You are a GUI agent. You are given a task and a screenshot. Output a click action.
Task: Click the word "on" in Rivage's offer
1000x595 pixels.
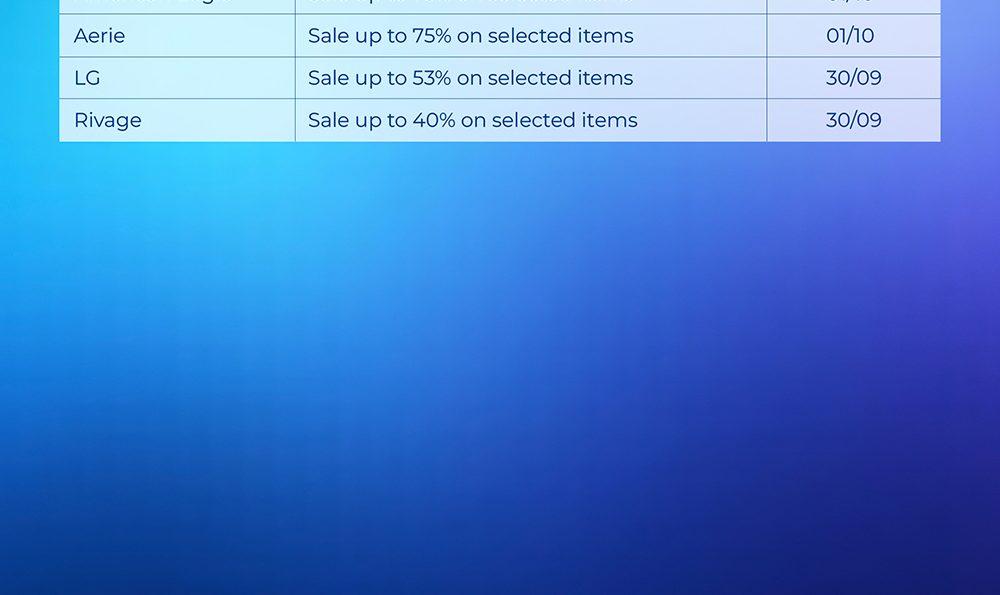(473, 120)
